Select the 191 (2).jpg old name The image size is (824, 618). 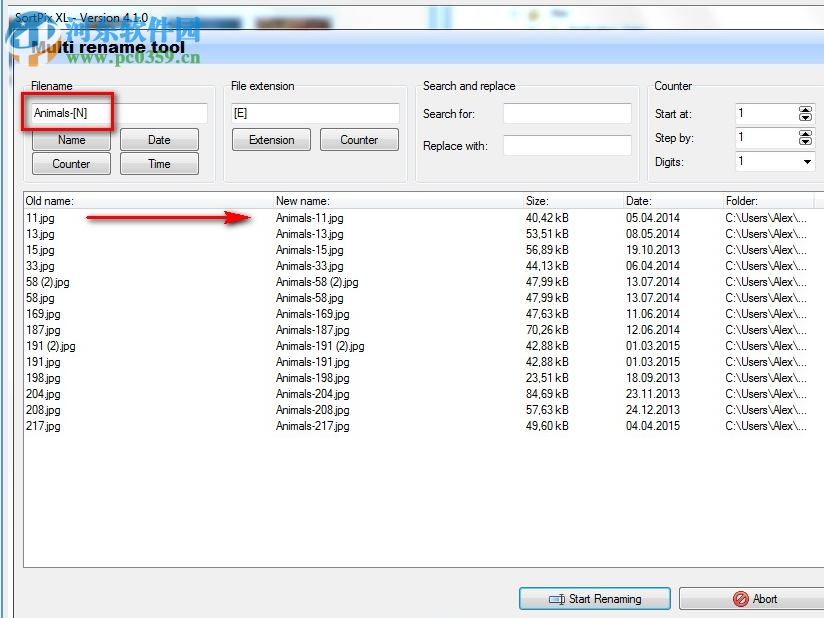coord(51,346)
